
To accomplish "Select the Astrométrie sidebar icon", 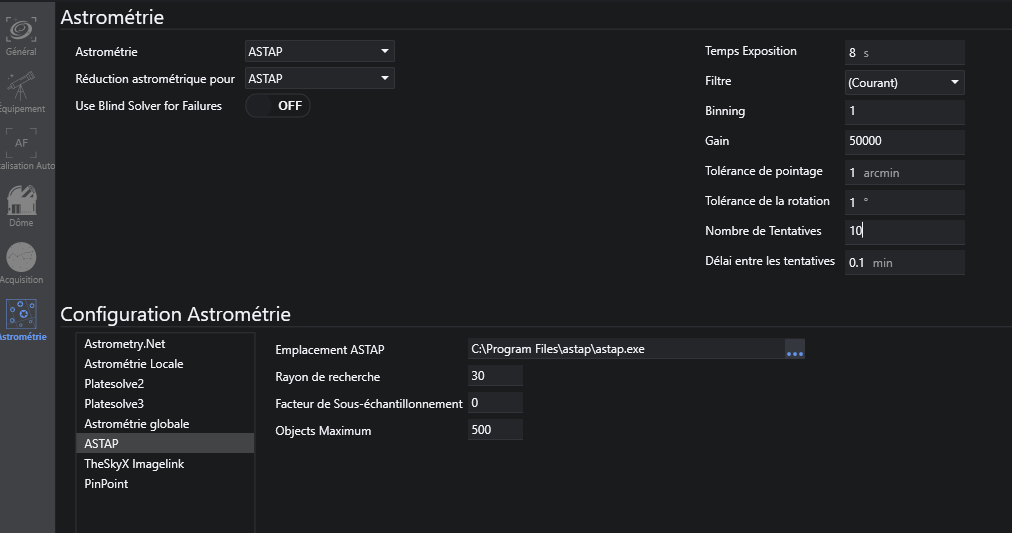I will click(x=21, y=318).
